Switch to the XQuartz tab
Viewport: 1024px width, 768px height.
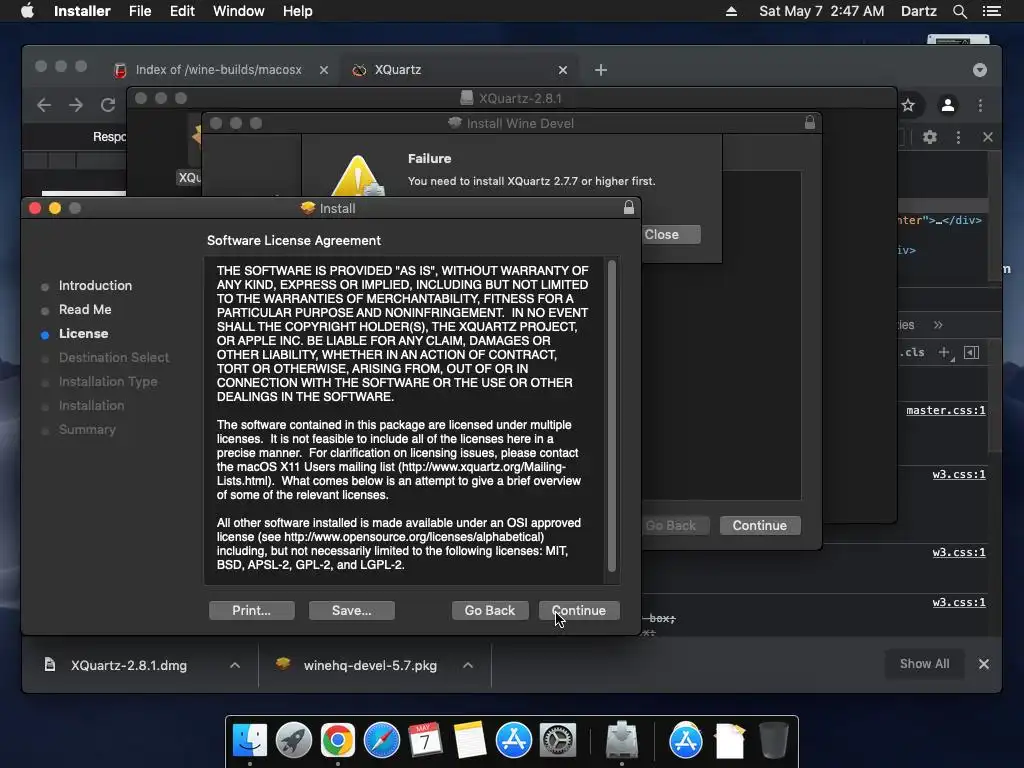(460, 70)
